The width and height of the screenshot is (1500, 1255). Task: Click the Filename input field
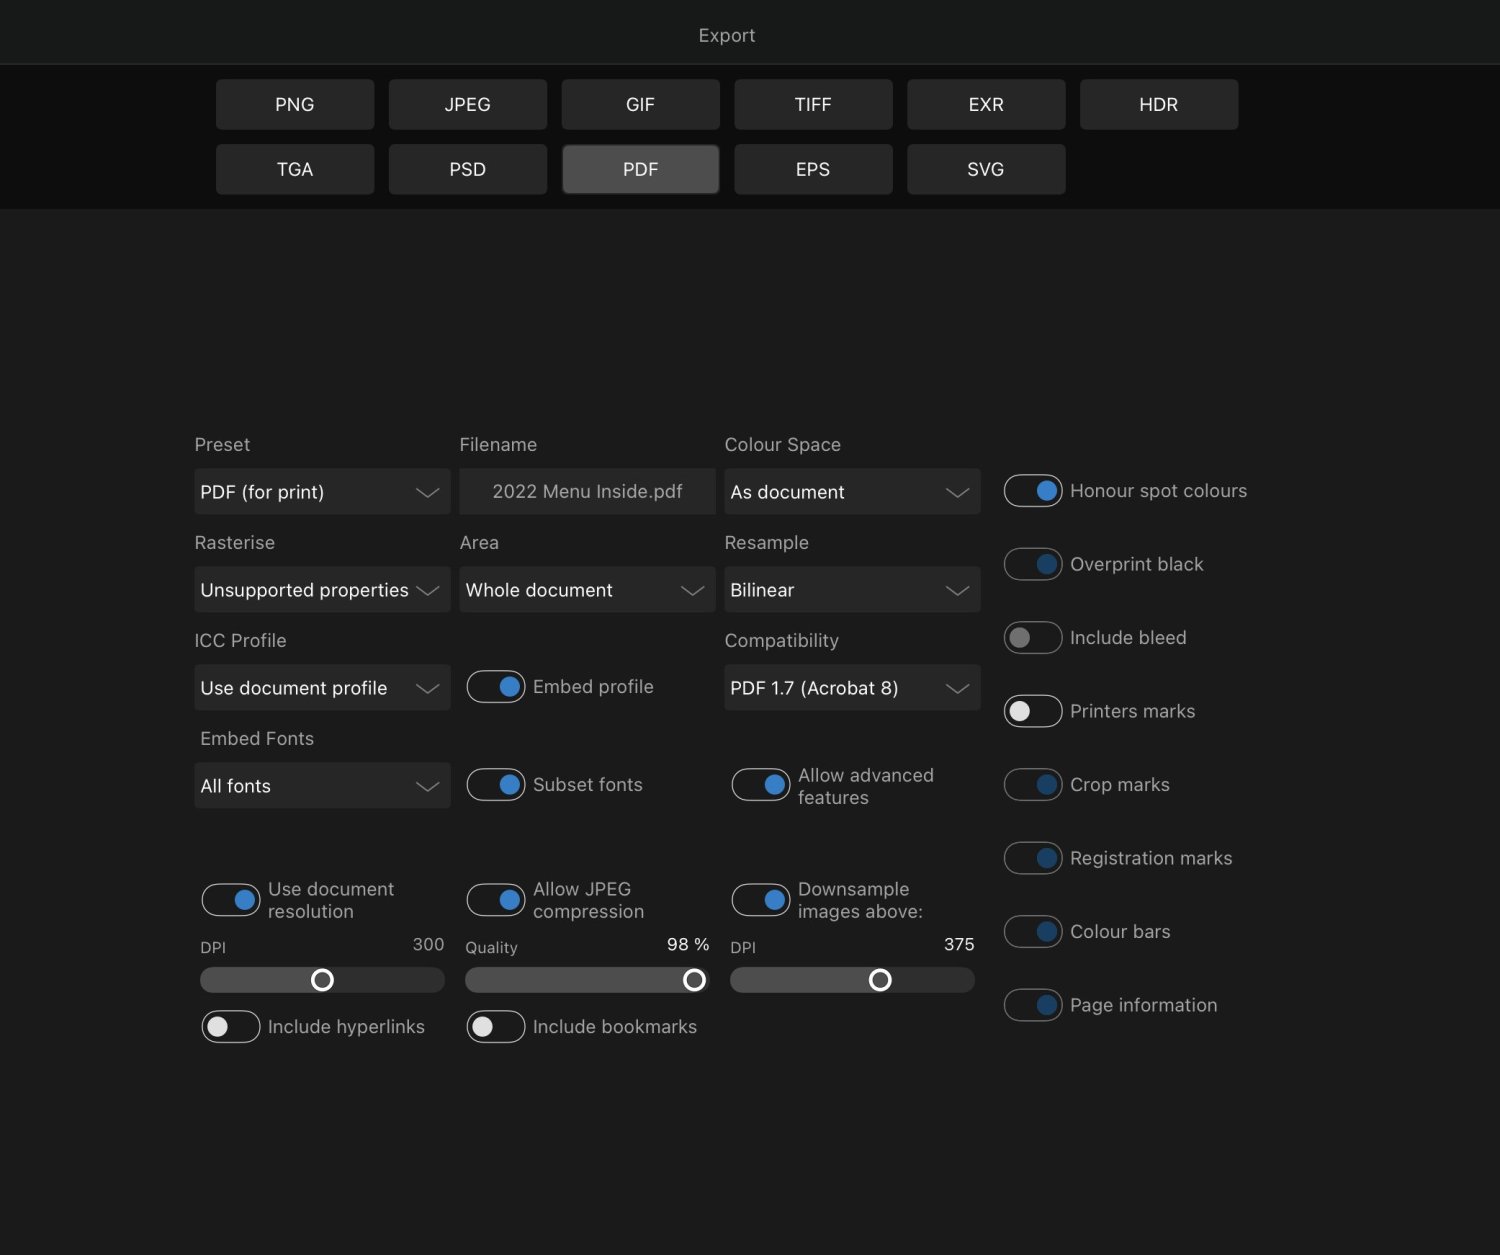(x=587, y=492)
